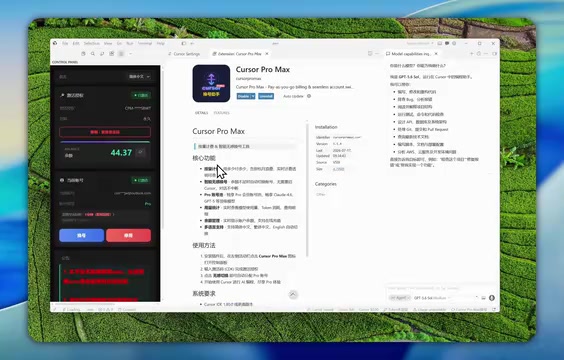Open the cursorpromax publisher link

[x=249, y=78]
